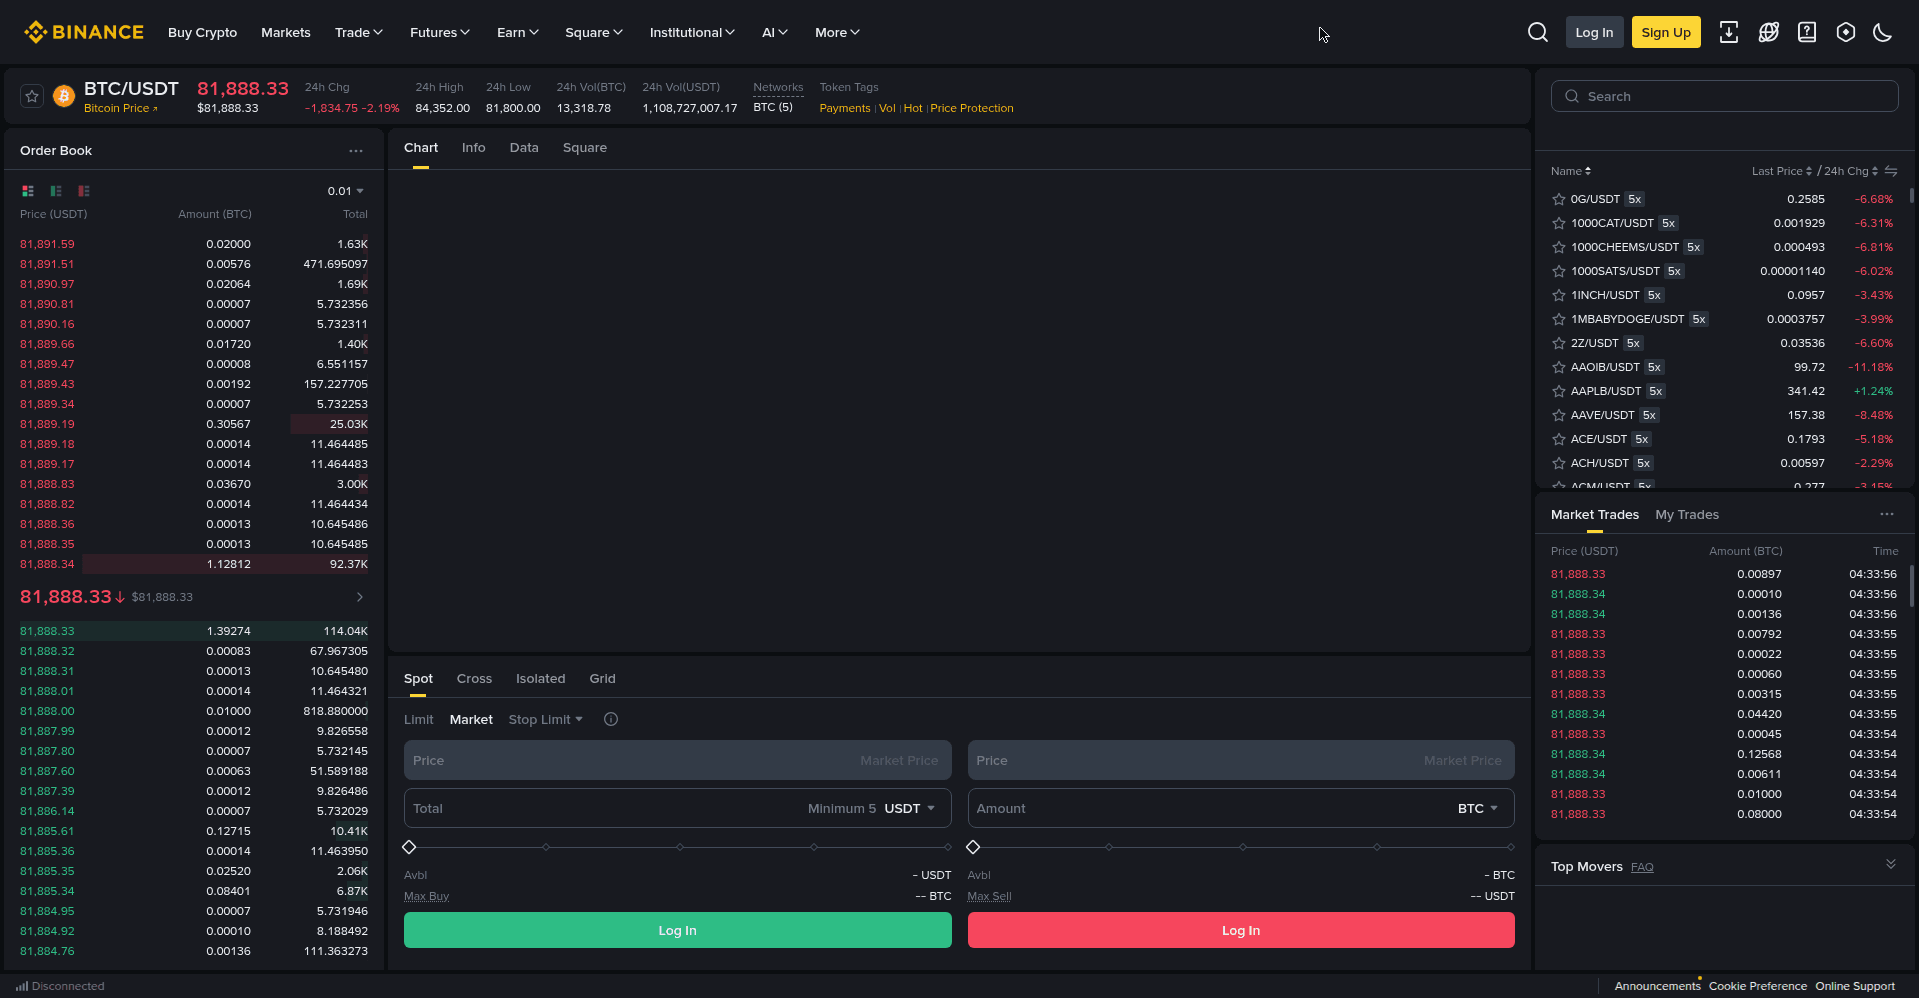Click the pair Search input field
The height and width of the screenshot is (998, 1919).
1725,96
